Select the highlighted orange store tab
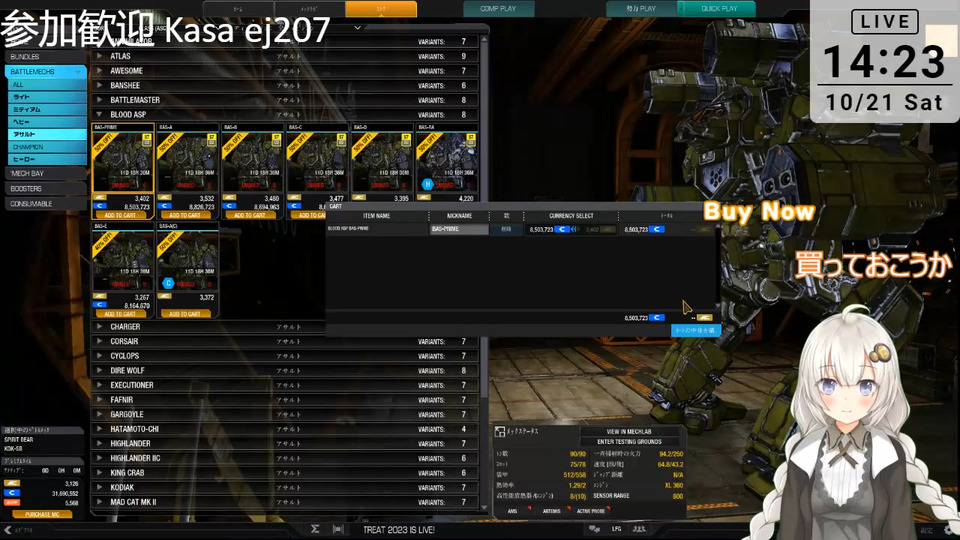 click(381, 9)
